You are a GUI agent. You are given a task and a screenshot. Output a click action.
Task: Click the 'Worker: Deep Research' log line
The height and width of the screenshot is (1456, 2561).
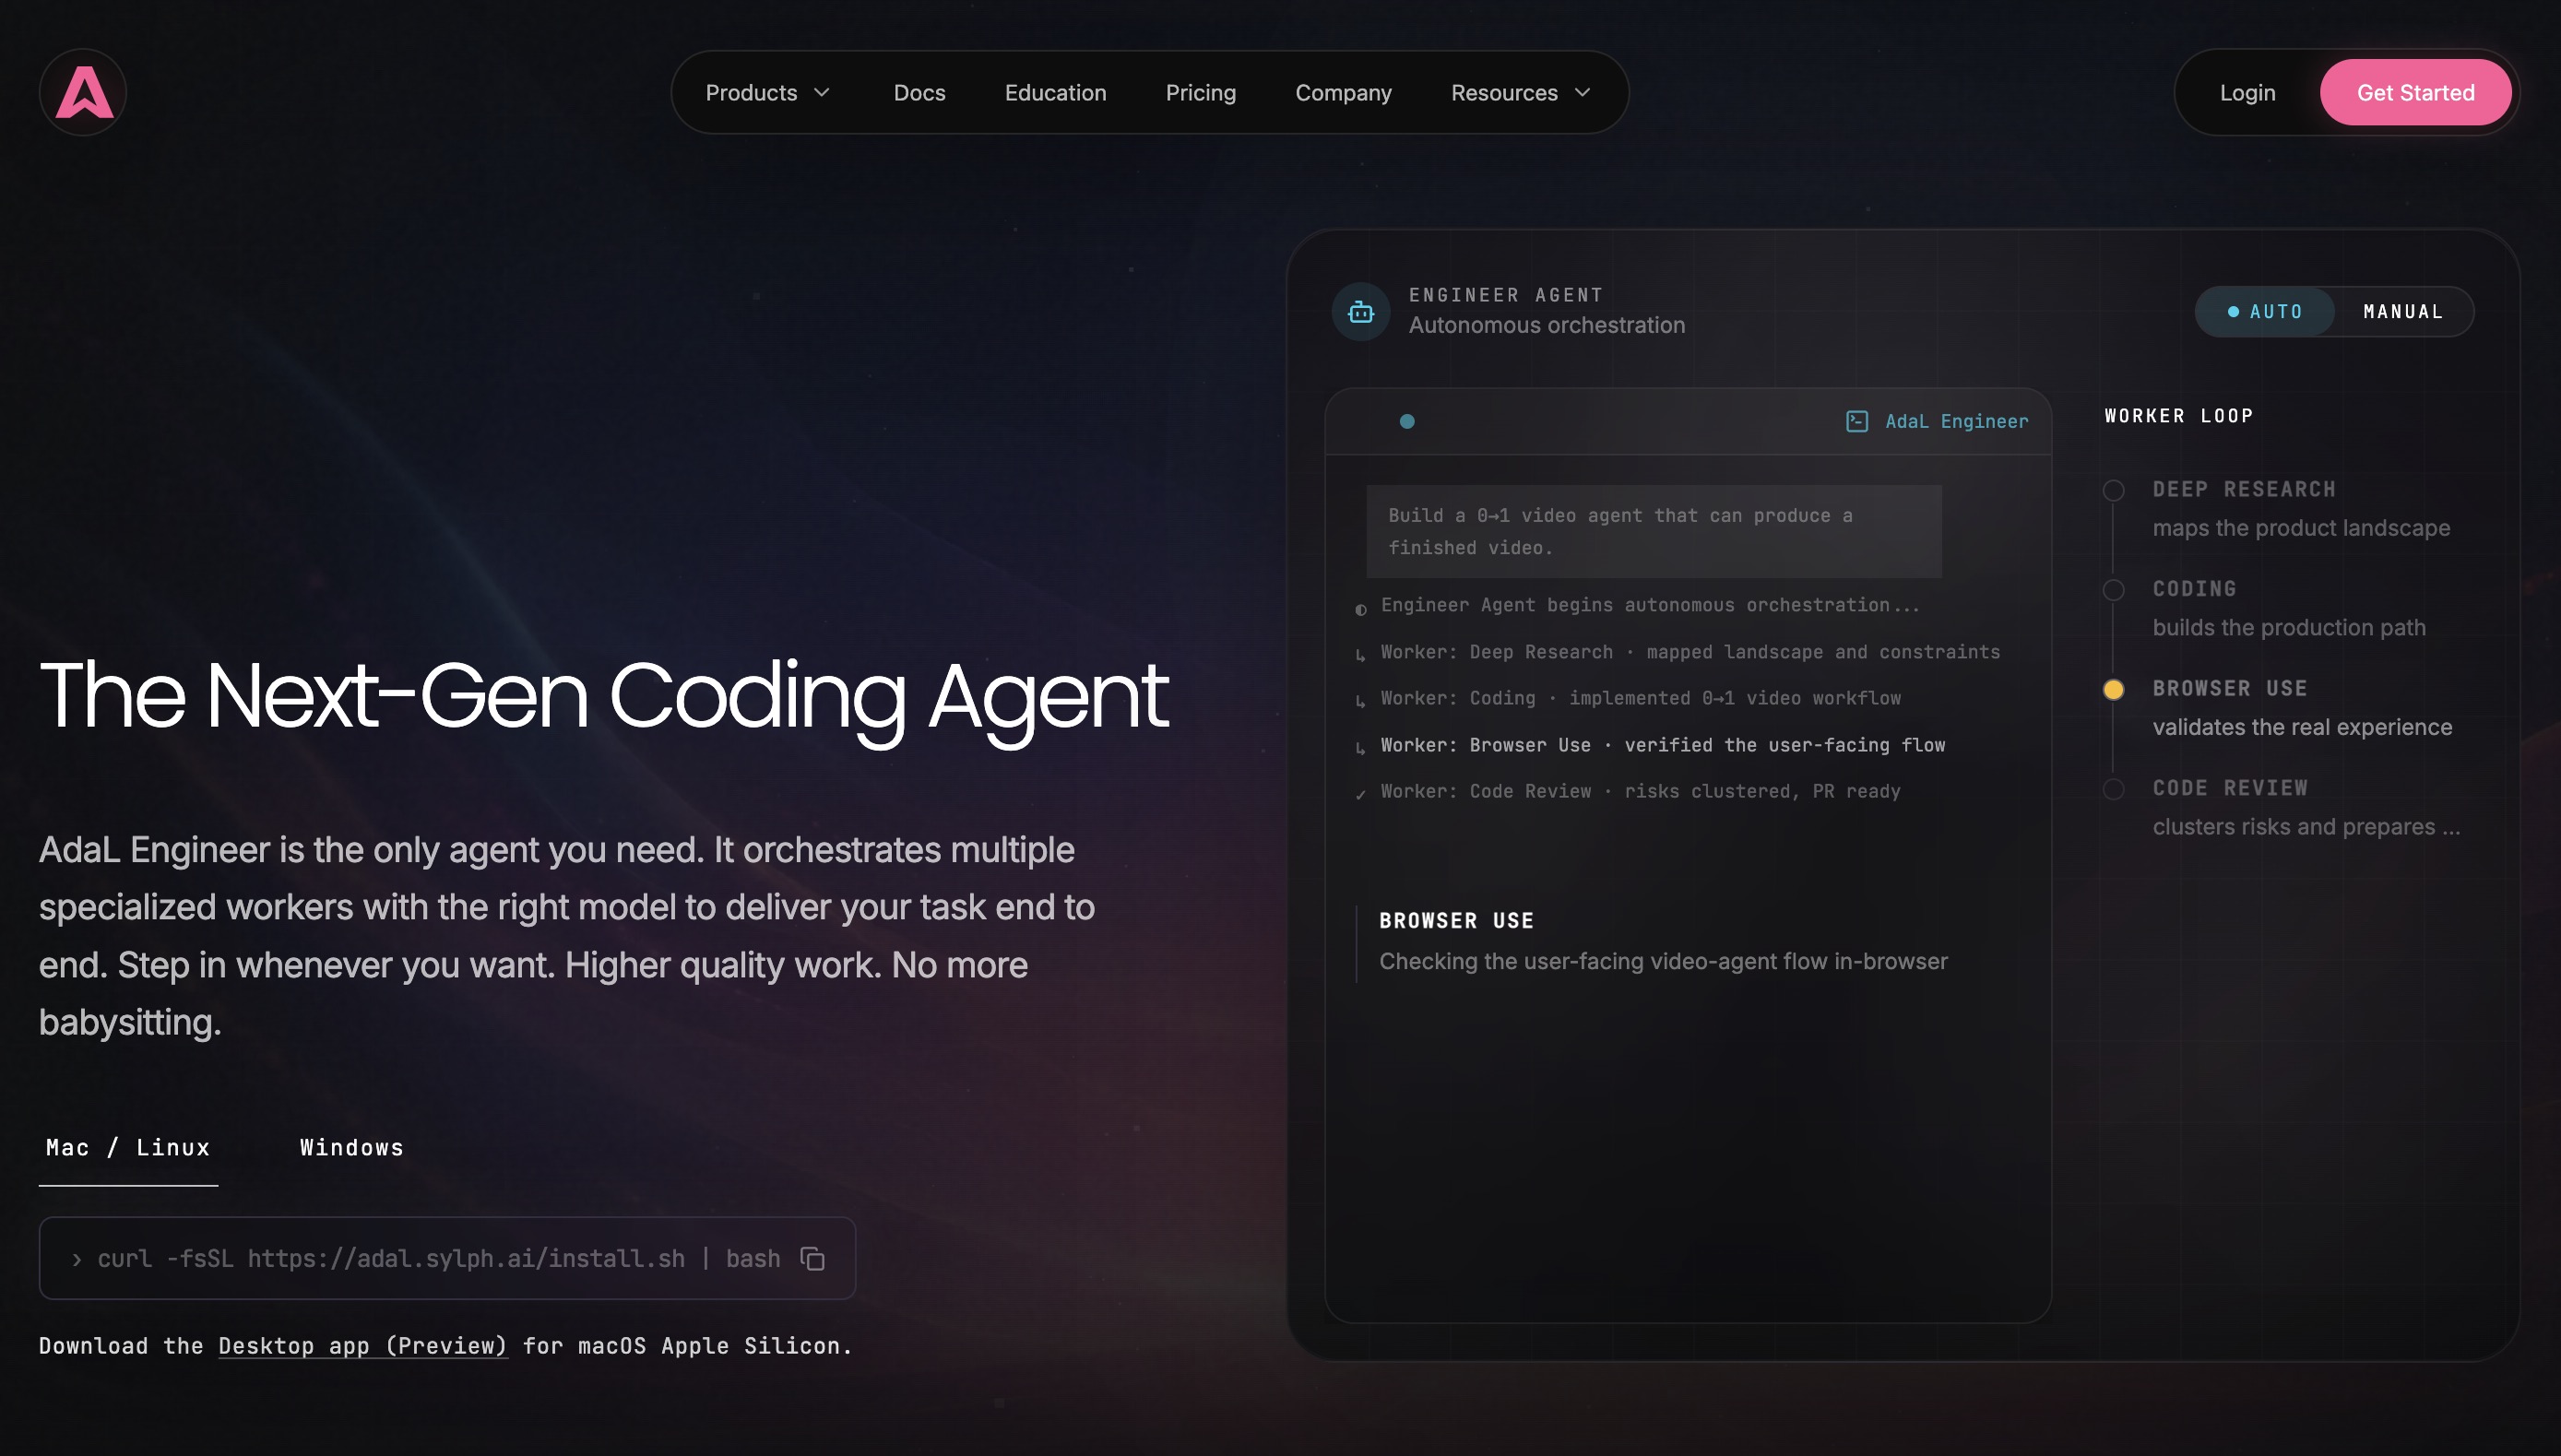pos(1690,652)
